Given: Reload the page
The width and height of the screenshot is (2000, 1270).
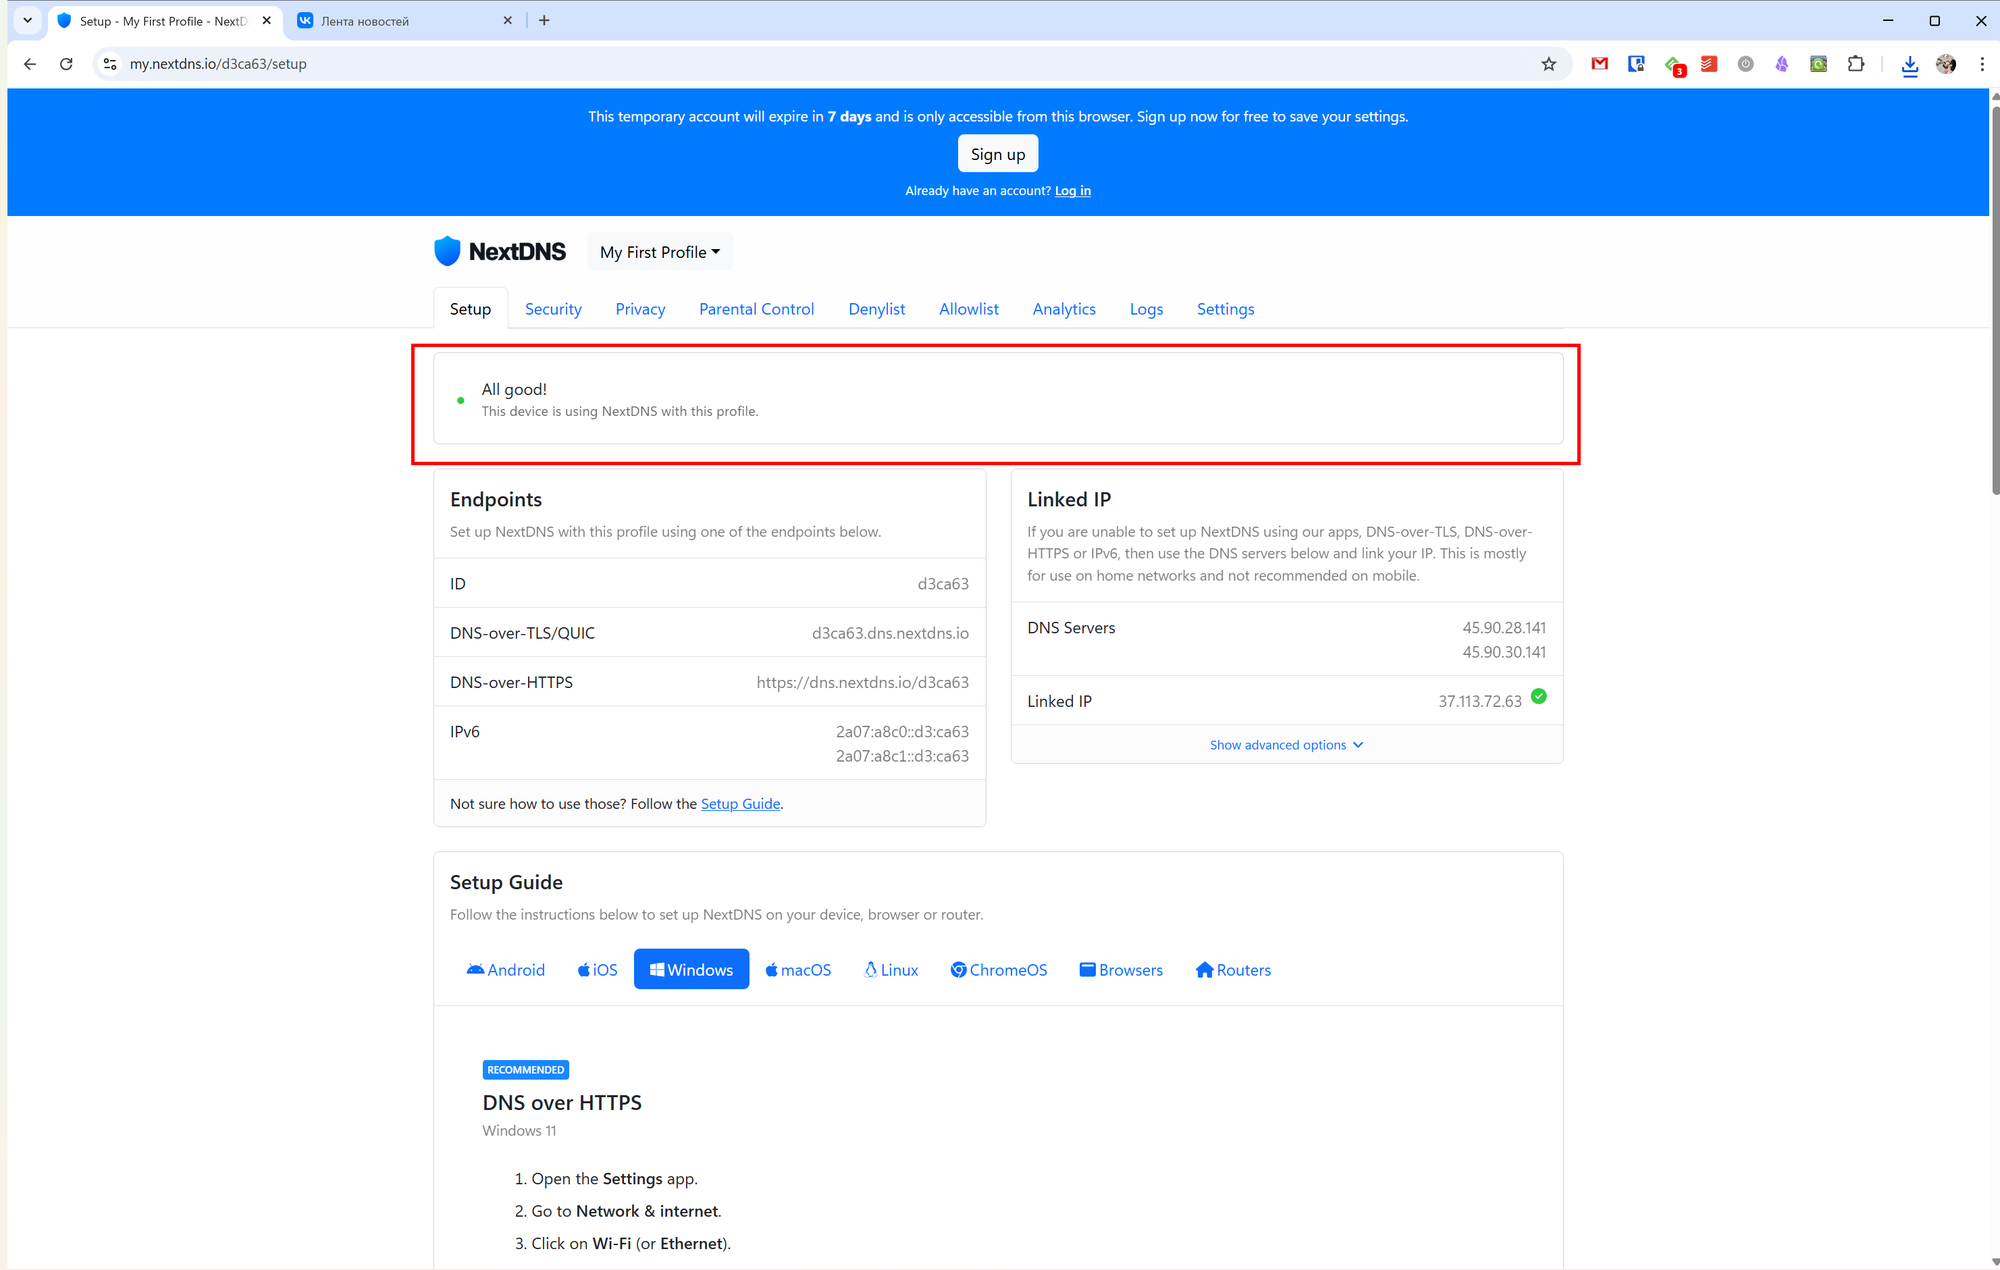Looking at the screenshot, I should click(x=66, y=64).
